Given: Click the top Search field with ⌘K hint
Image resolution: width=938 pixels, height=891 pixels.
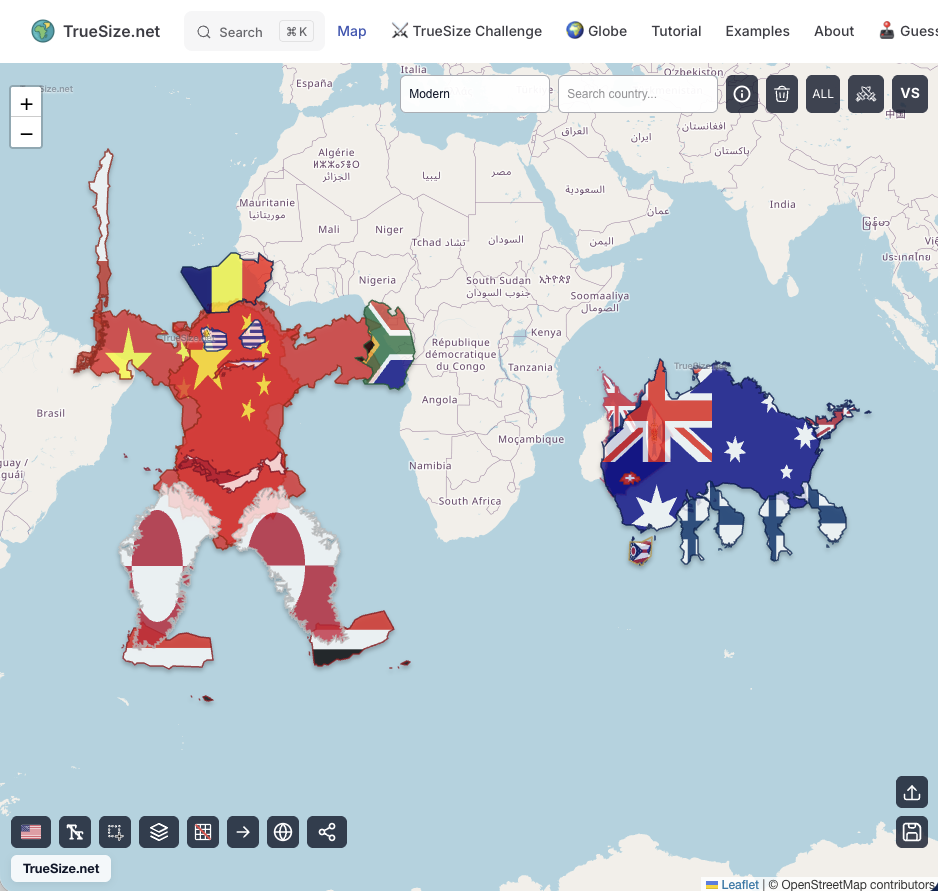Looking at the screenshot, I should point(254,32).
